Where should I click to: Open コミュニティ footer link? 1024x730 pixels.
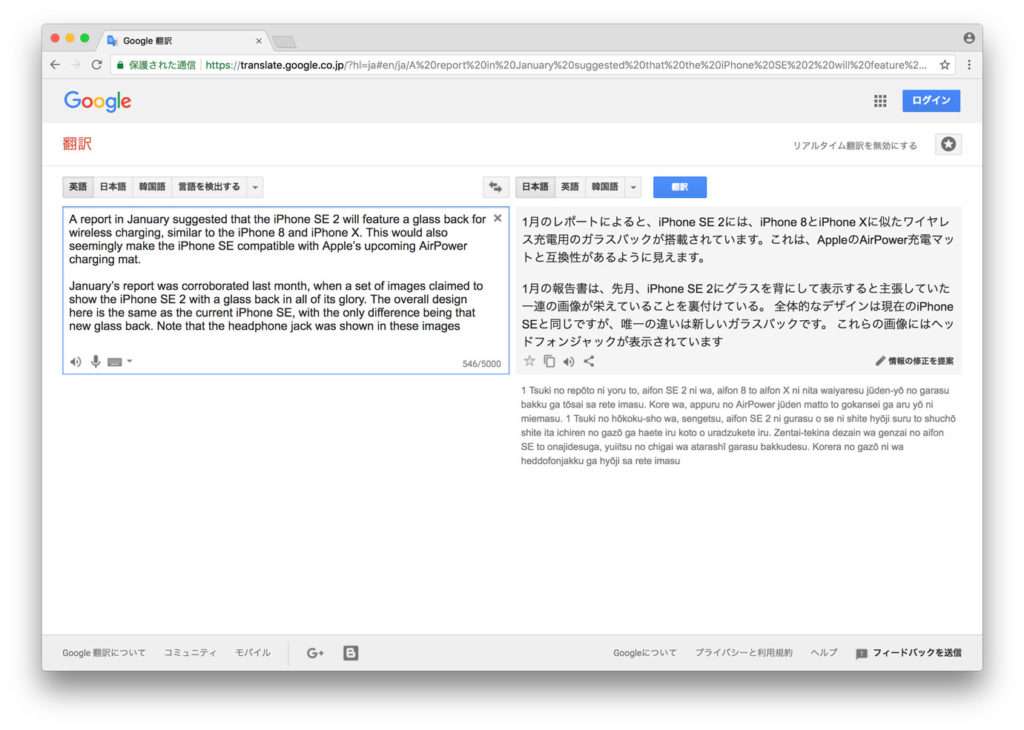[x=190, y=652]
